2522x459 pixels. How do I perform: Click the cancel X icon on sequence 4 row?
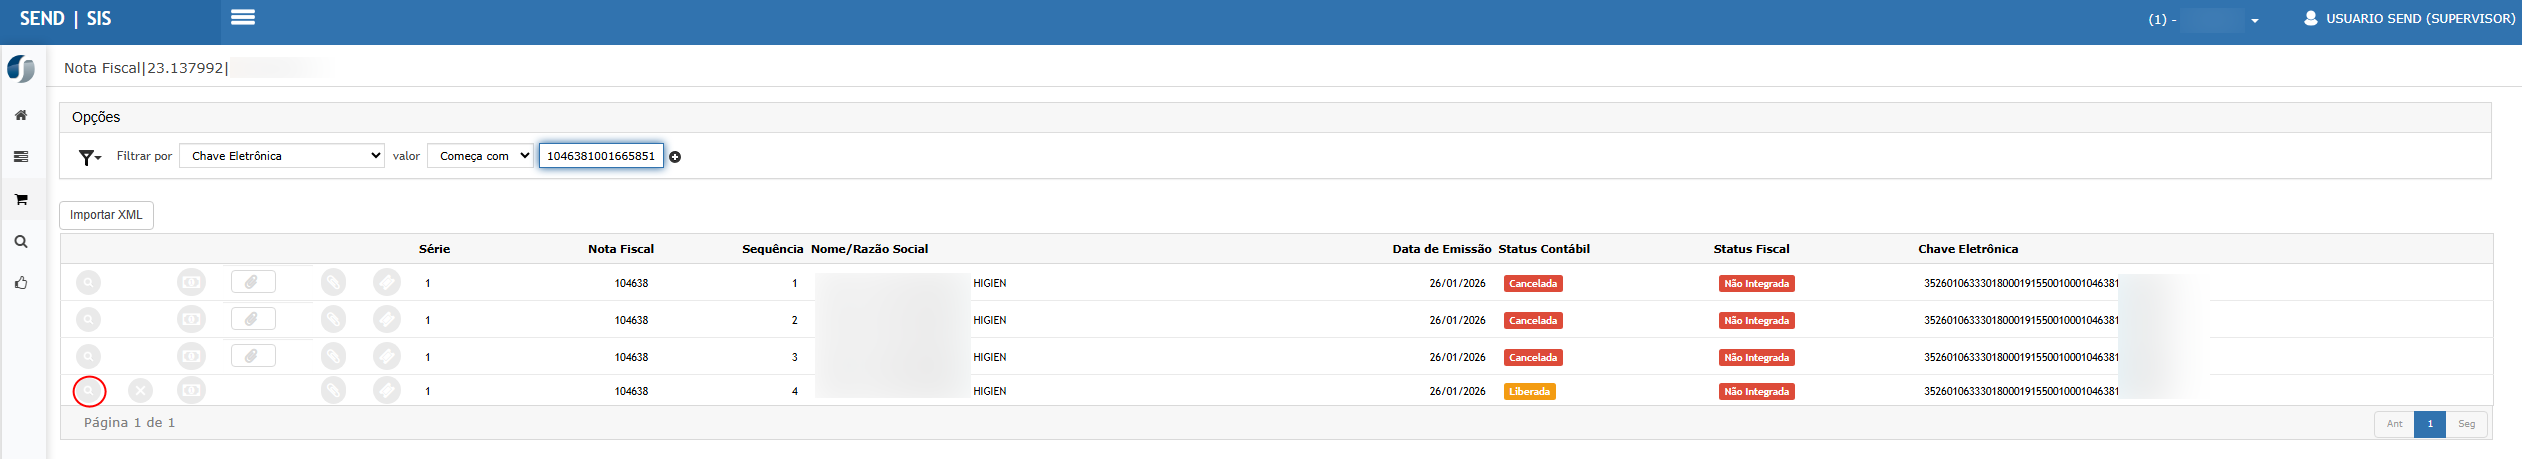click(x=141, y=391)
